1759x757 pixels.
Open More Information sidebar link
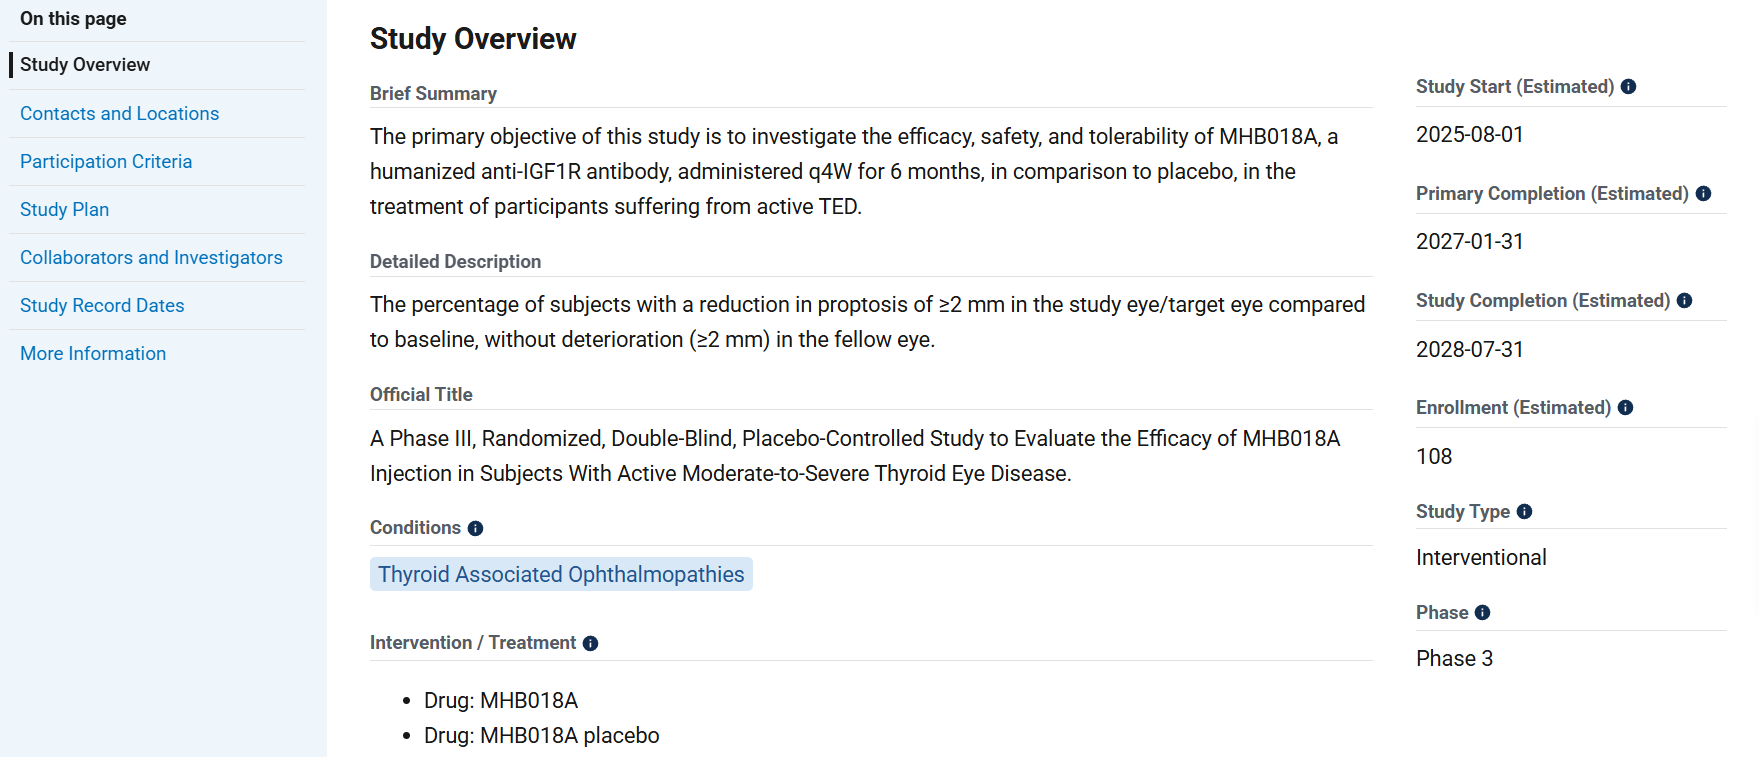point(93,354)
